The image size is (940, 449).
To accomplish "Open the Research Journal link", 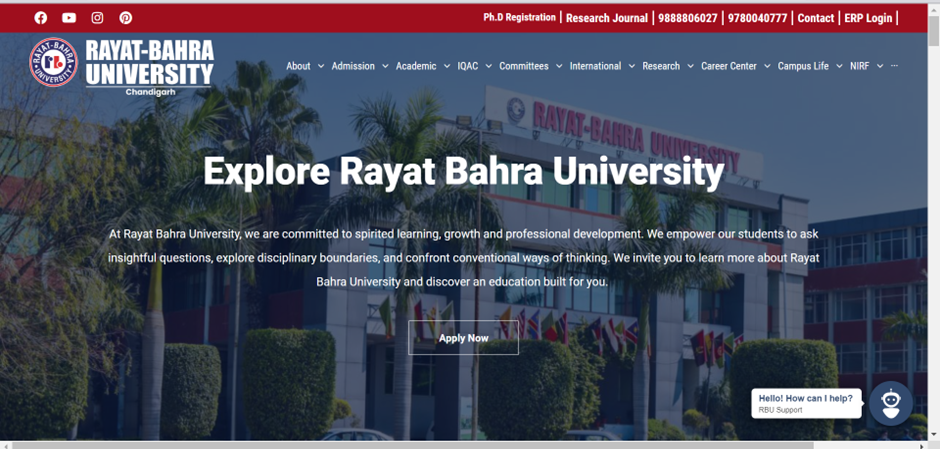I will [x=607, y=18].
